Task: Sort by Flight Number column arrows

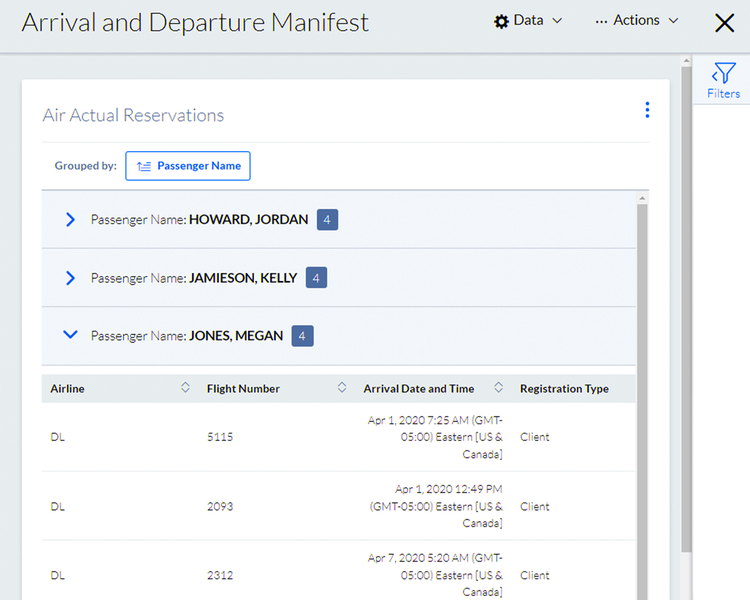Action: (342, 388)
